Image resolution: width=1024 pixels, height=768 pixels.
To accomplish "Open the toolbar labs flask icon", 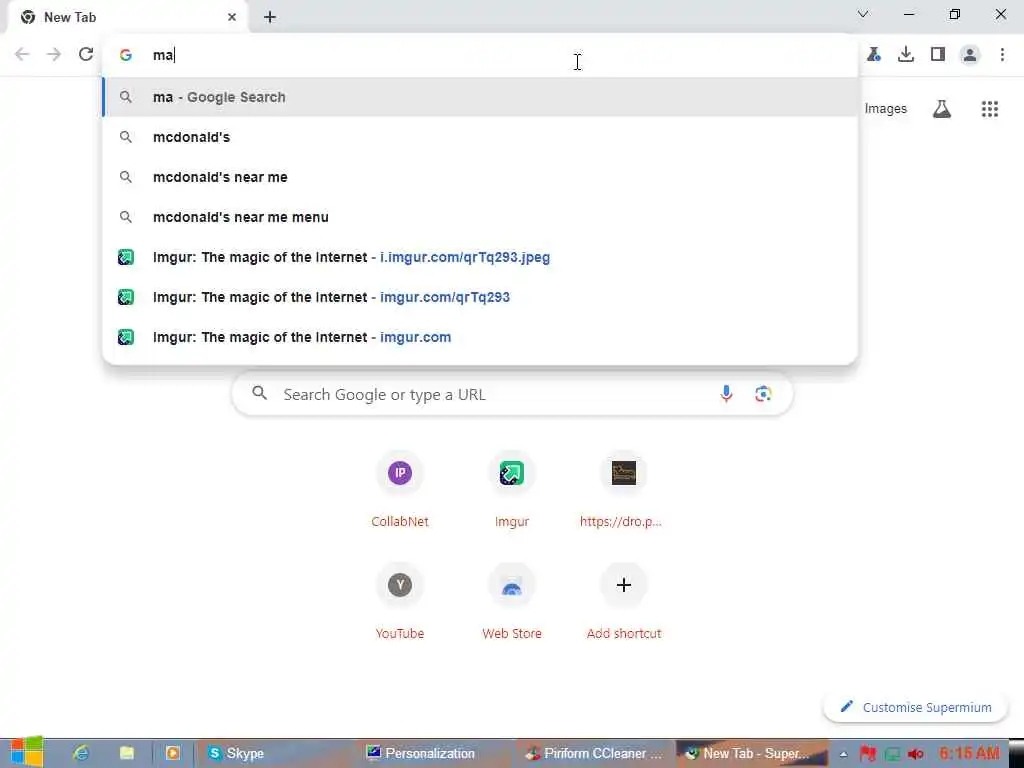I will pos(874,54).
